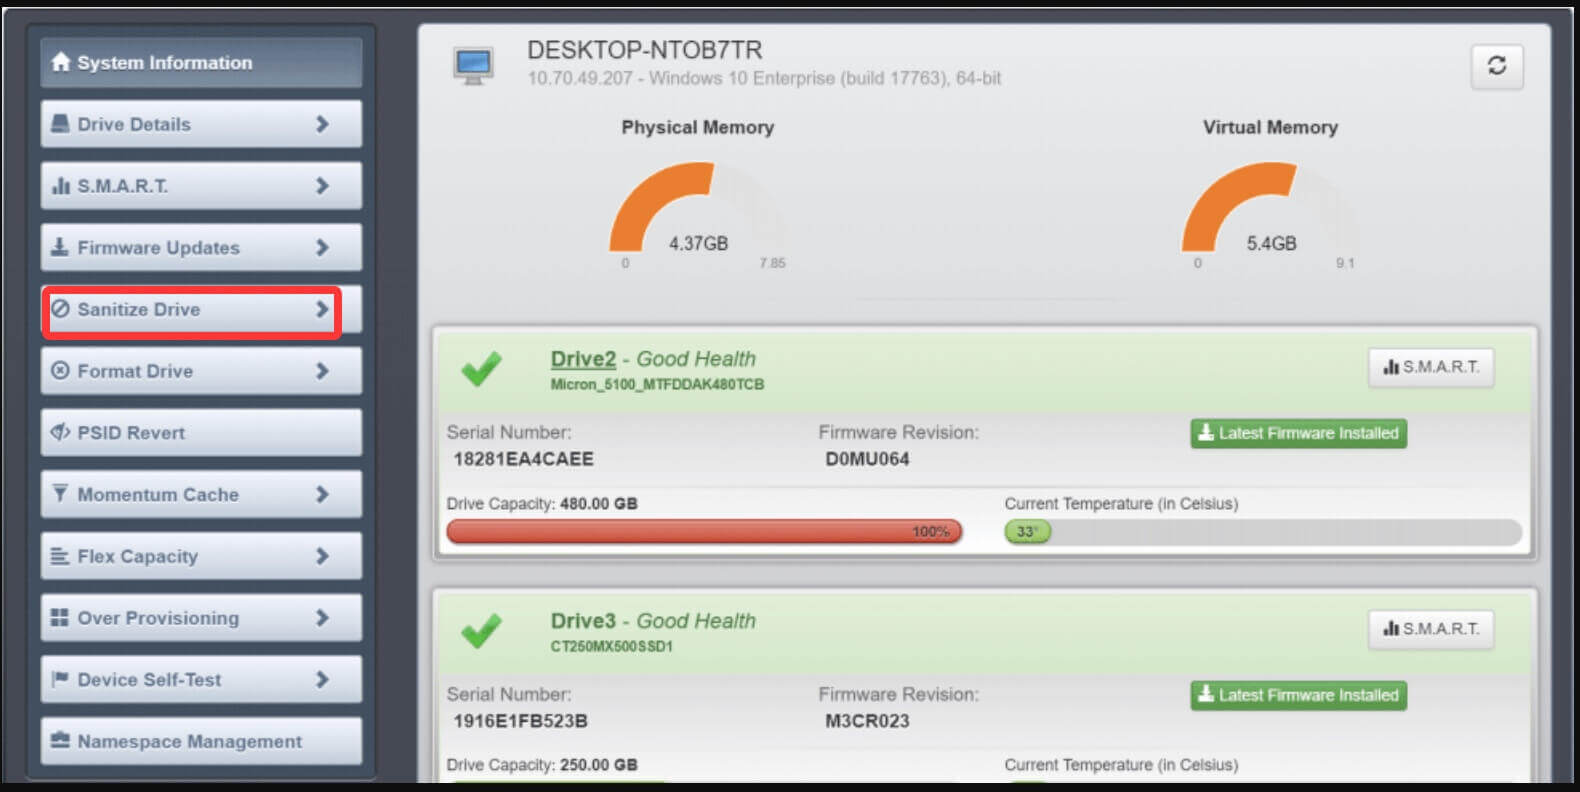Click serial number 1916E1FB523B
This screenshot has width=1580, height=792.
click(520, 721)
